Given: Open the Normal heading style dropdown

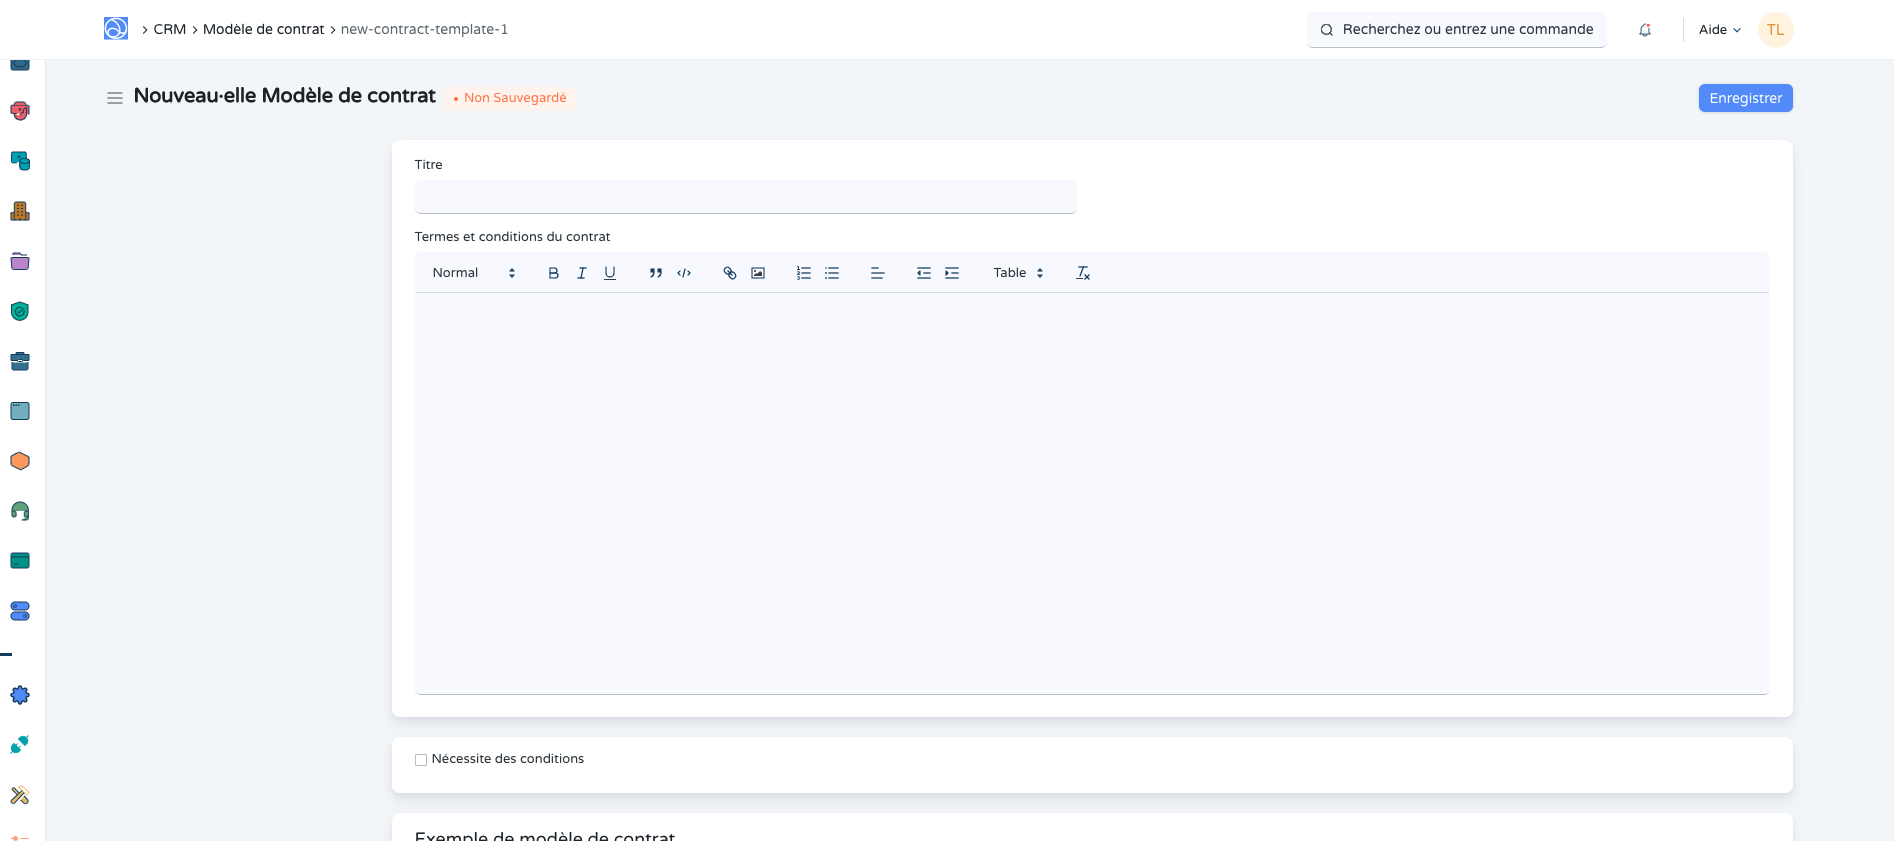Looking at the screenshot, I should [x=473, y=273].
